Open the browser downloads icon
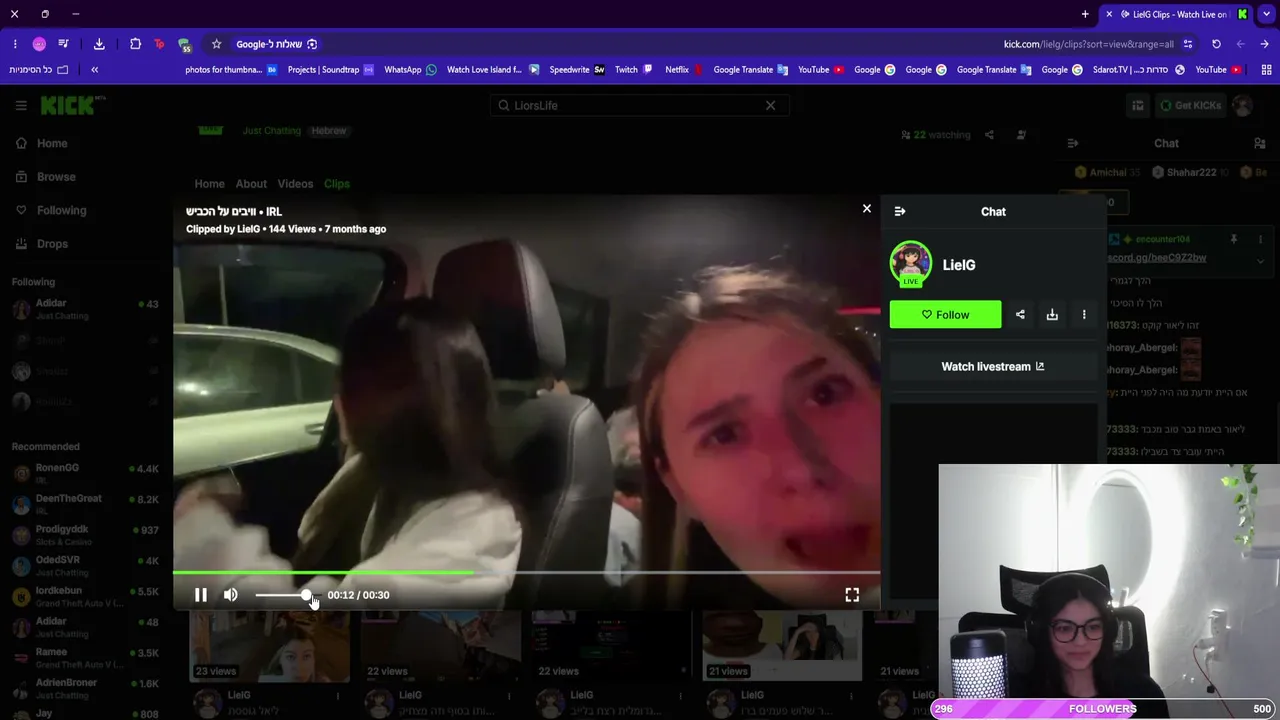1280x720 pixels. tap(99, 44)
